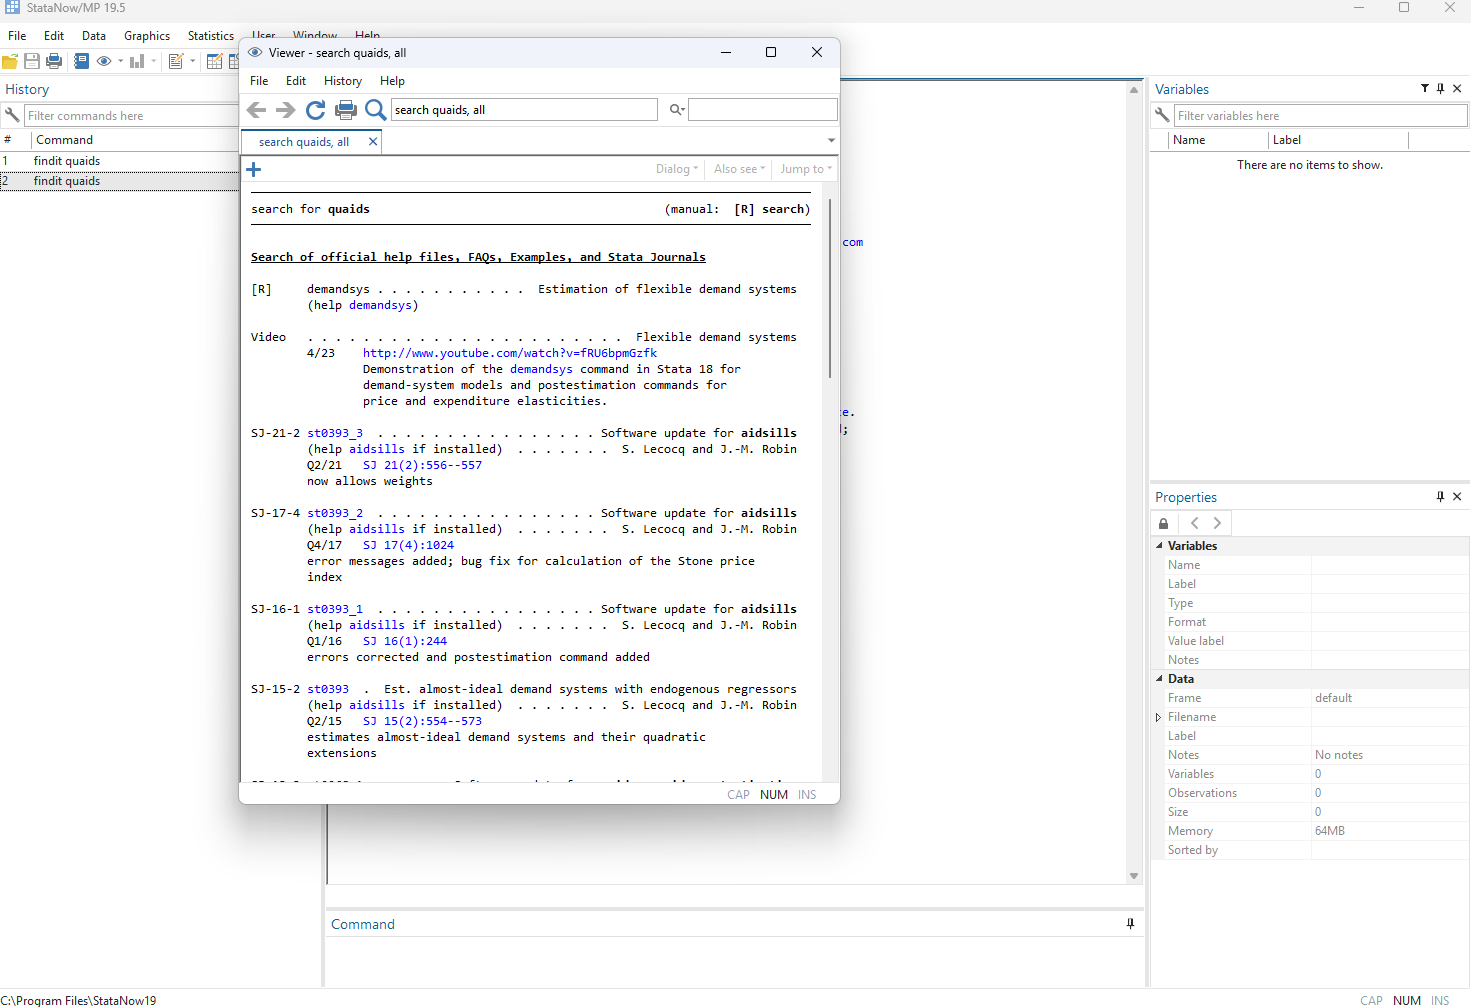
Task: Open the Jump to dropdown
Action: pos(806,169)
